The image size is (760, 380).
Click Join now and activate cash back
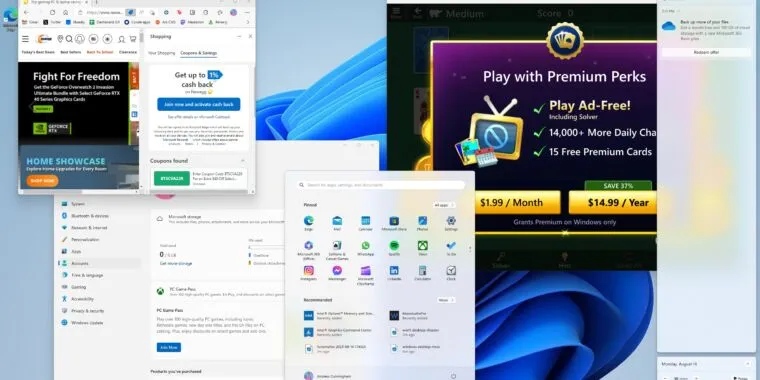point(199,104)
